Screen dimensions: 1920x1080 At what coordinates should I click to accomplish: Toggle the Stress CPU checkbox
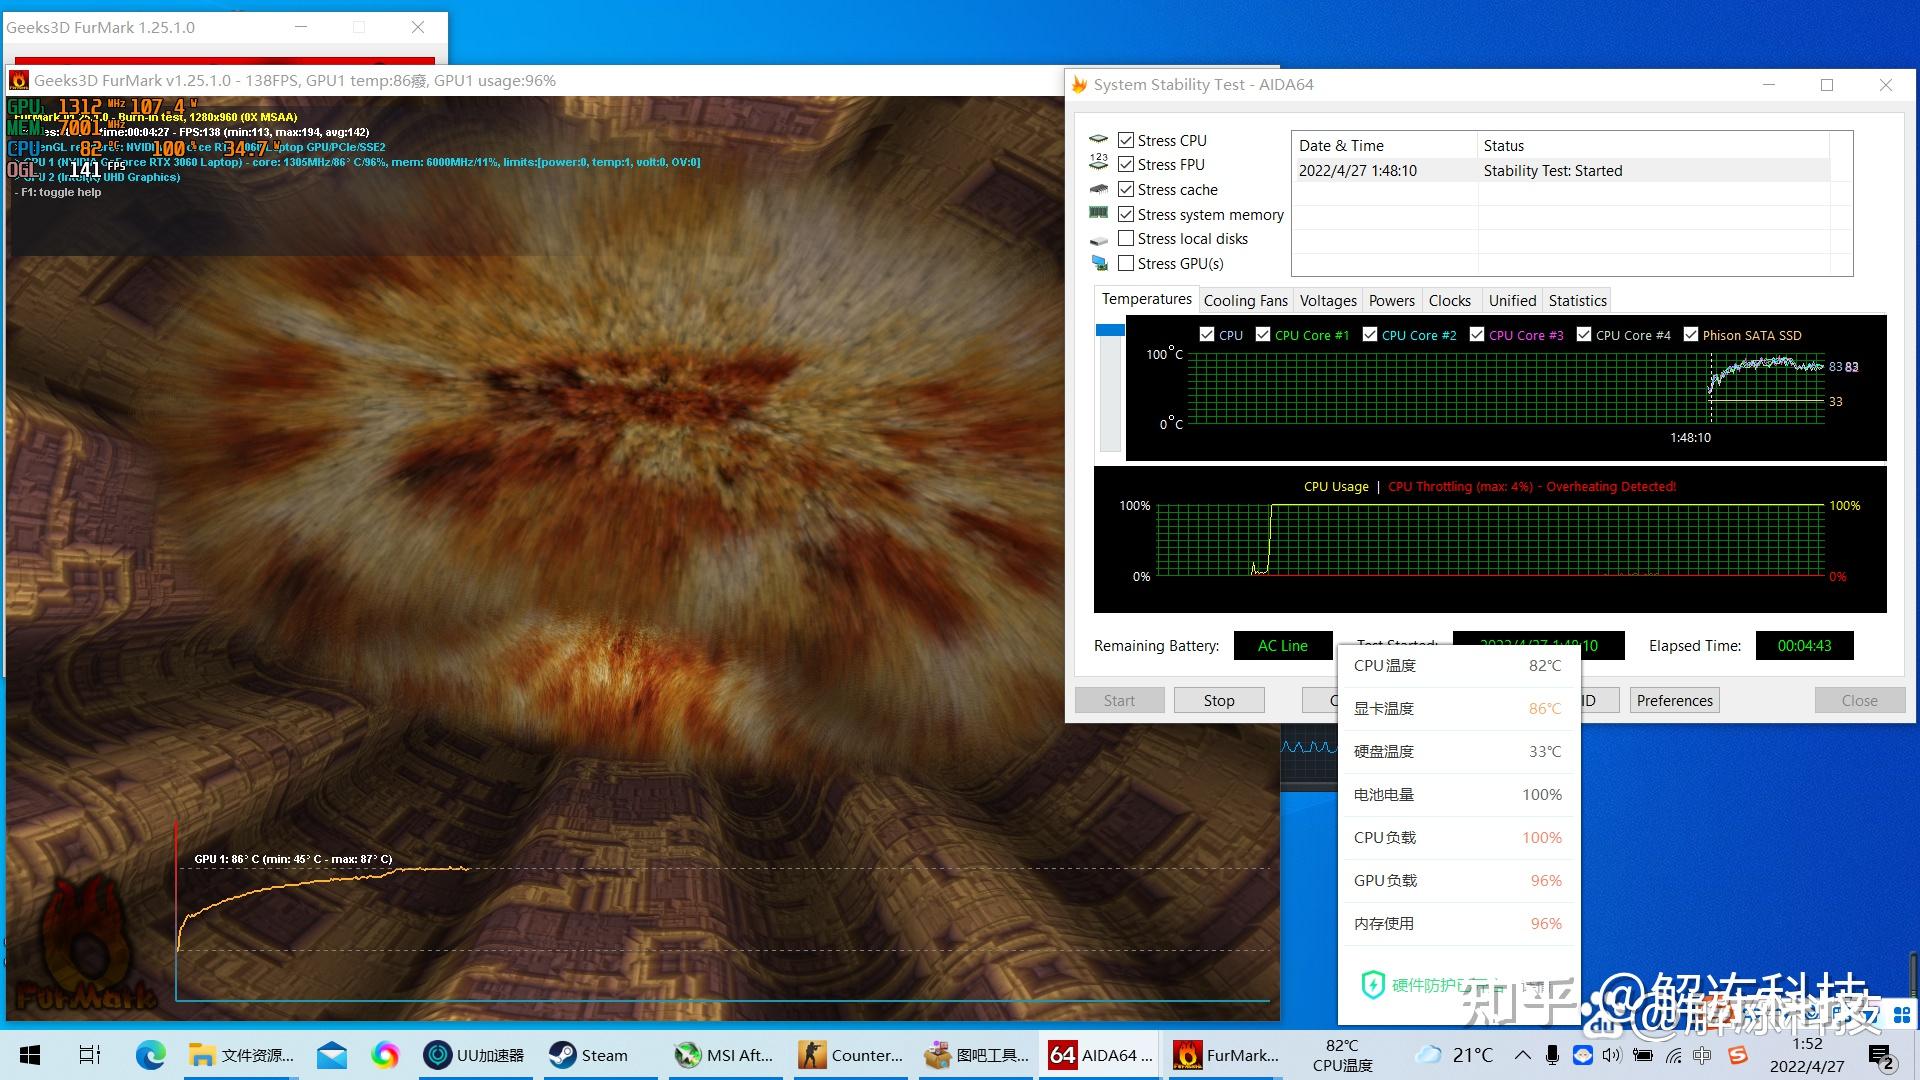[1126, 138]
